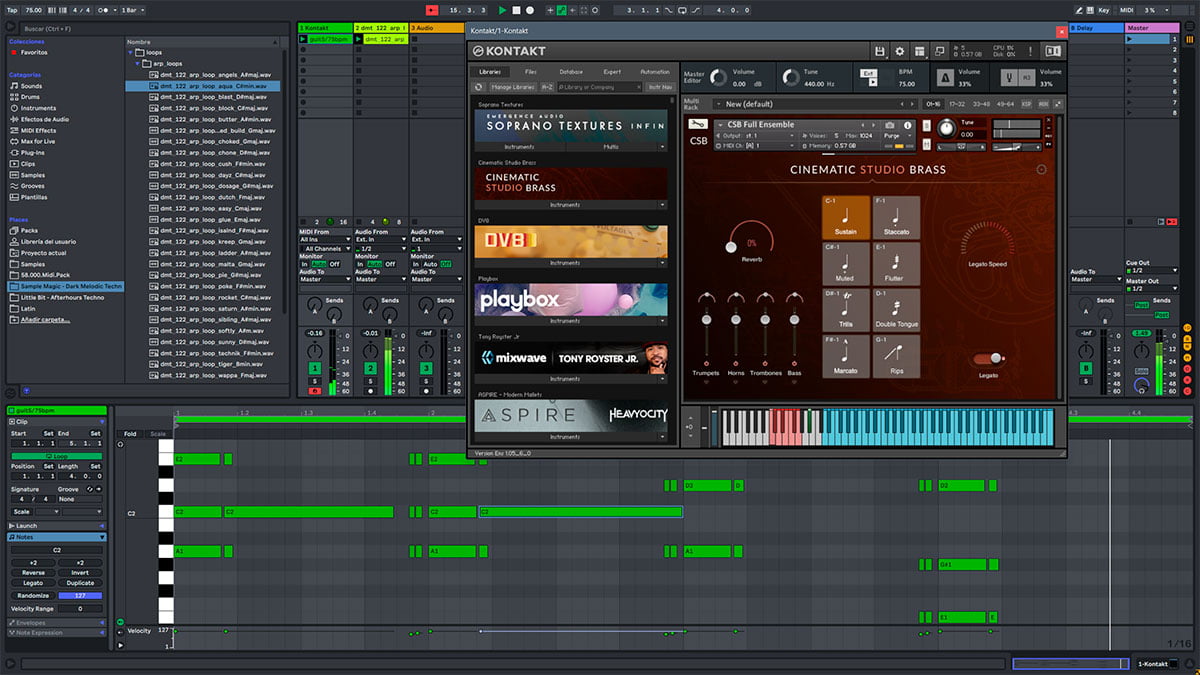Click the wrench icon on CSB instrument
This screenshot has width=1200, height=675.
(696, 125)
